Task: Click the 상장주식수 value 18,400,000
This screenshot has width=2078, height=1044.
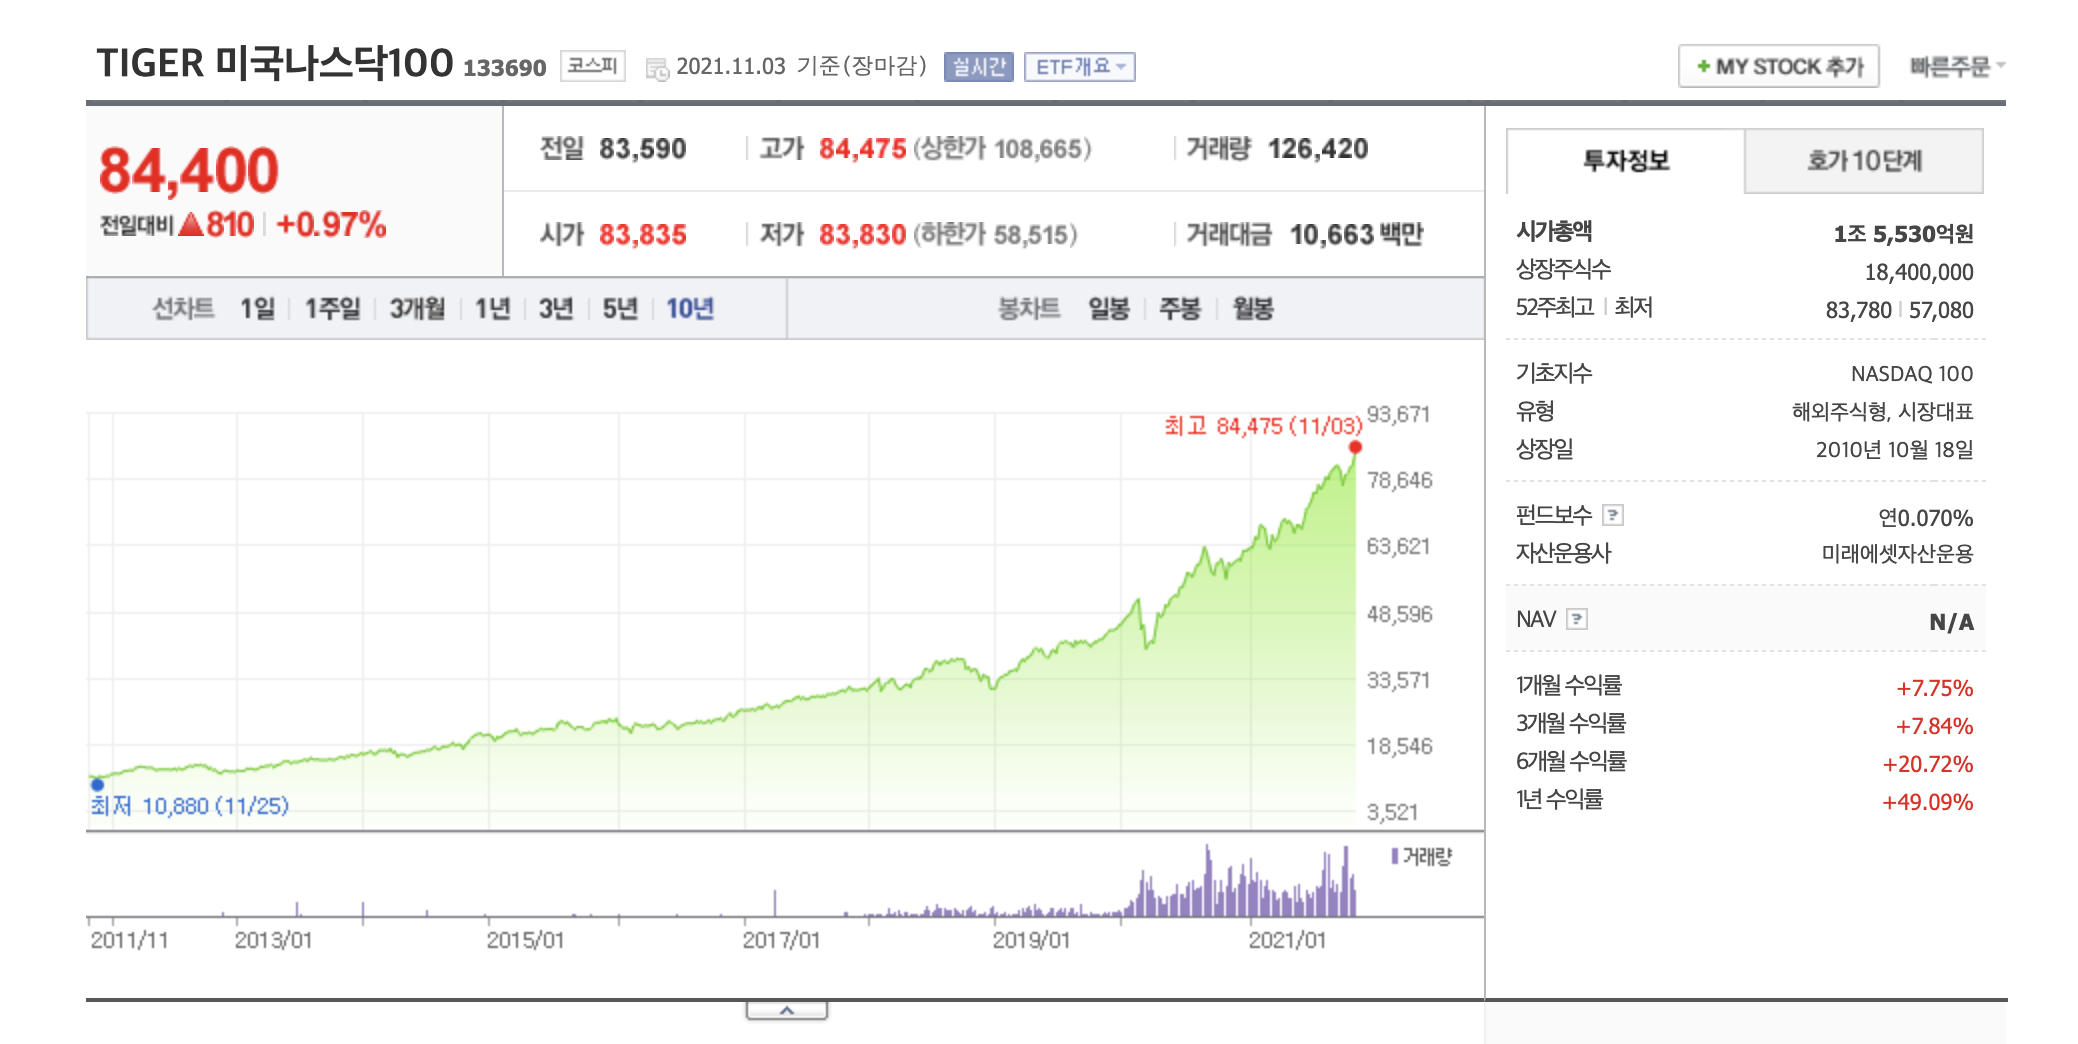Action: tap(1919, 272)
